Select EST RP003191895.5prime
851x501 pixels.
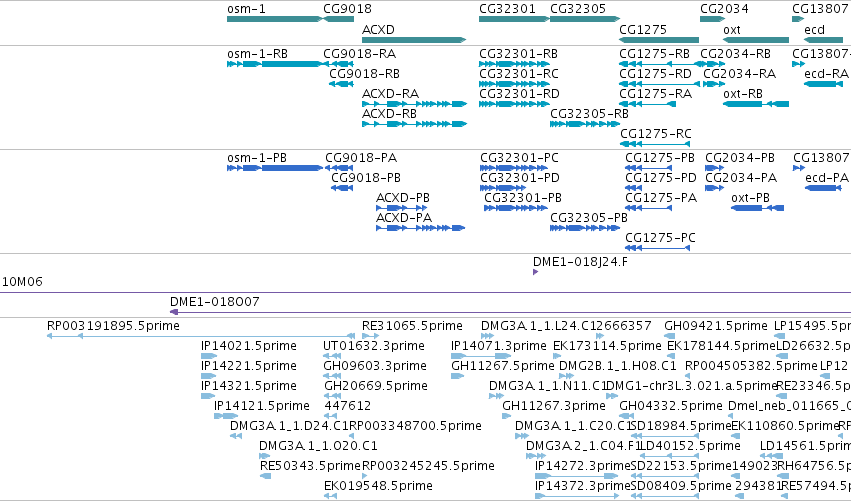tap(201, 337)
